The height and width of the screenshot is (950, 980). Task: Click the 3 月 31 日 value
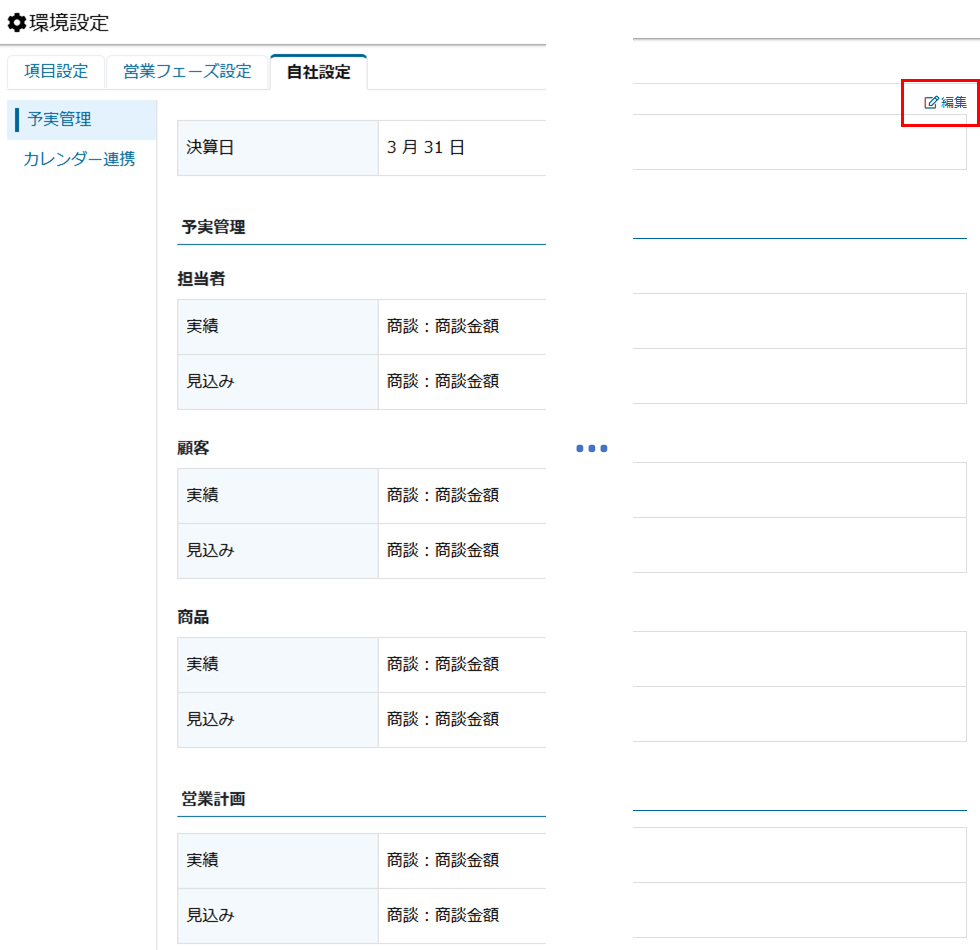click(426, 148)
